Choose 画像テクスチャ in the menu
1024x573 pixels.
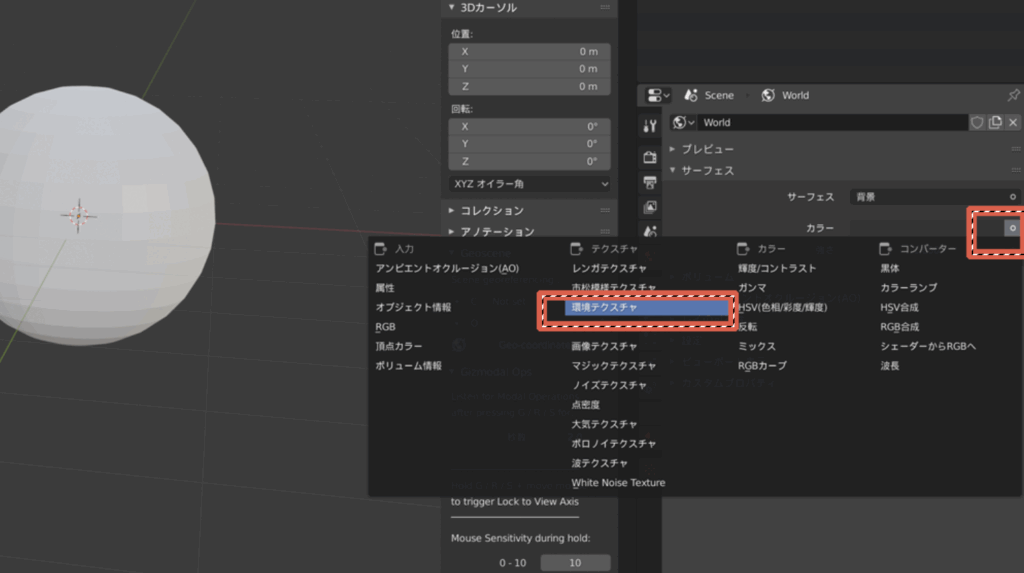coord(604,346)
